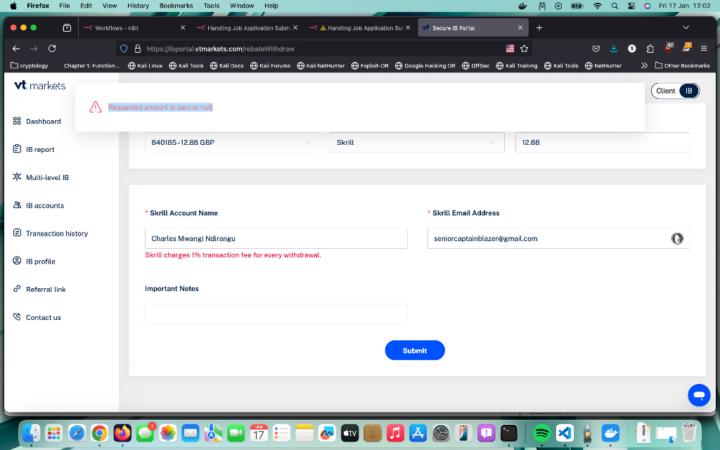Image resolution: width=720 pixels, height=450 pixels.
Task: Open the cryptology bookmarks folder
Action: (x=29, y=66)
